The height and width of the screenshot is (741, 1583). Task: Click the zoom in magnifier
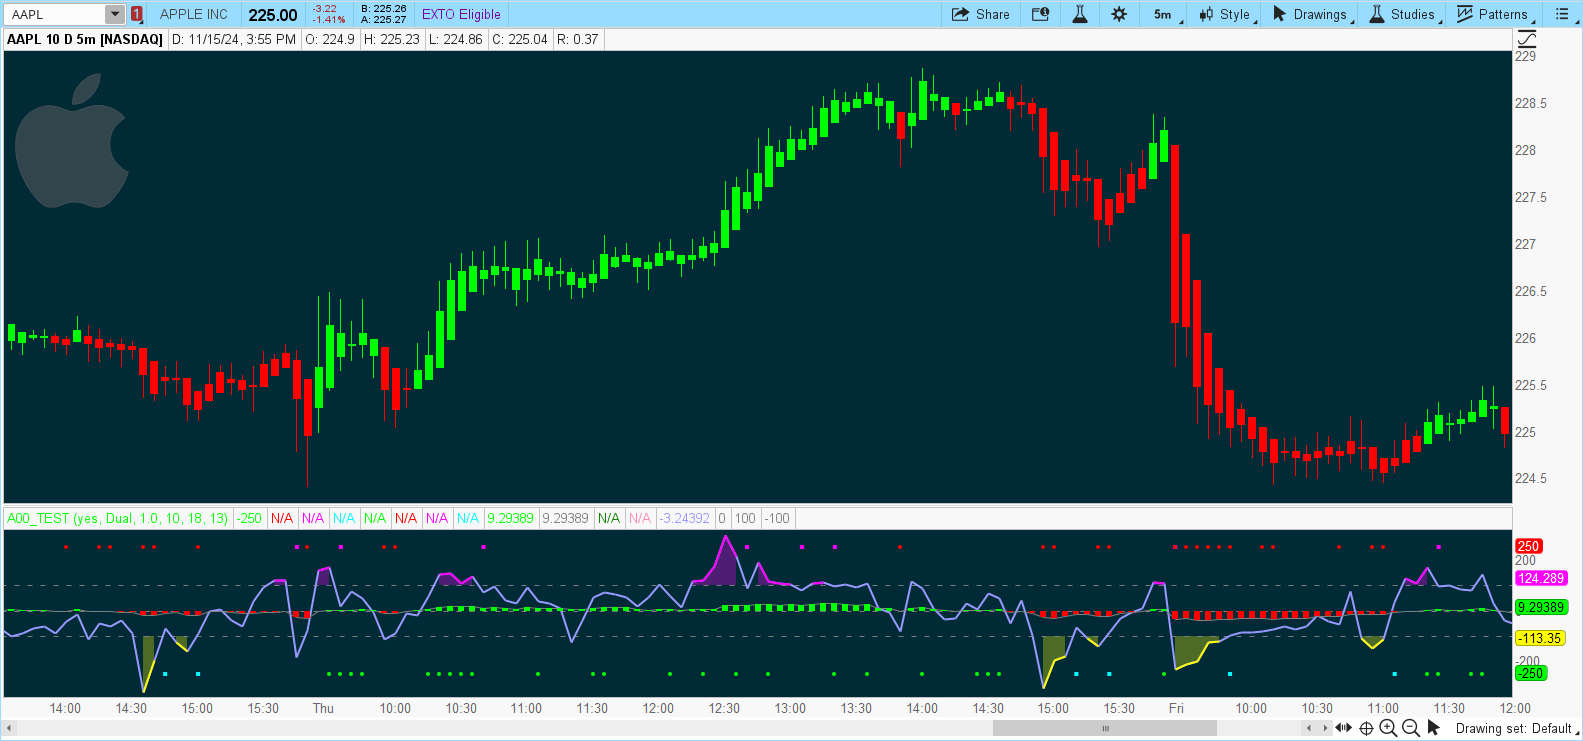point(1388,728)
